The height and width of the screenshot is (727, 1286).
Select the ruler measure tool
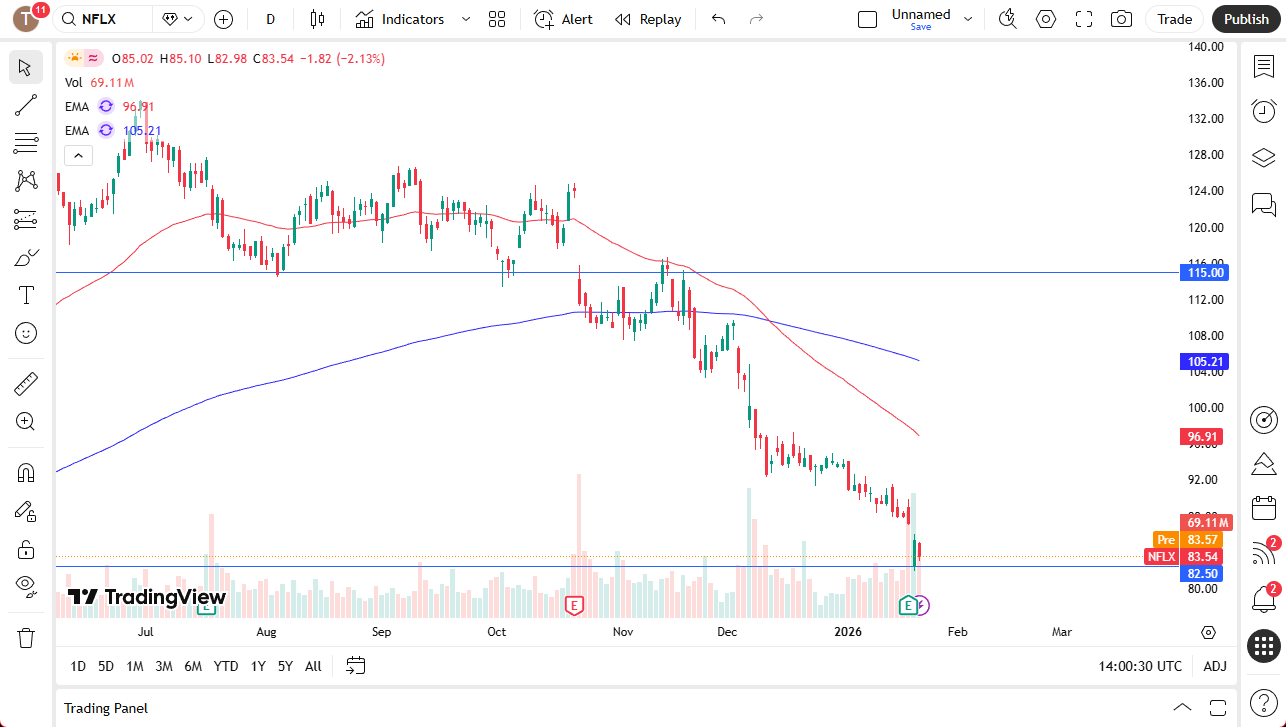(x=26, y=383)
